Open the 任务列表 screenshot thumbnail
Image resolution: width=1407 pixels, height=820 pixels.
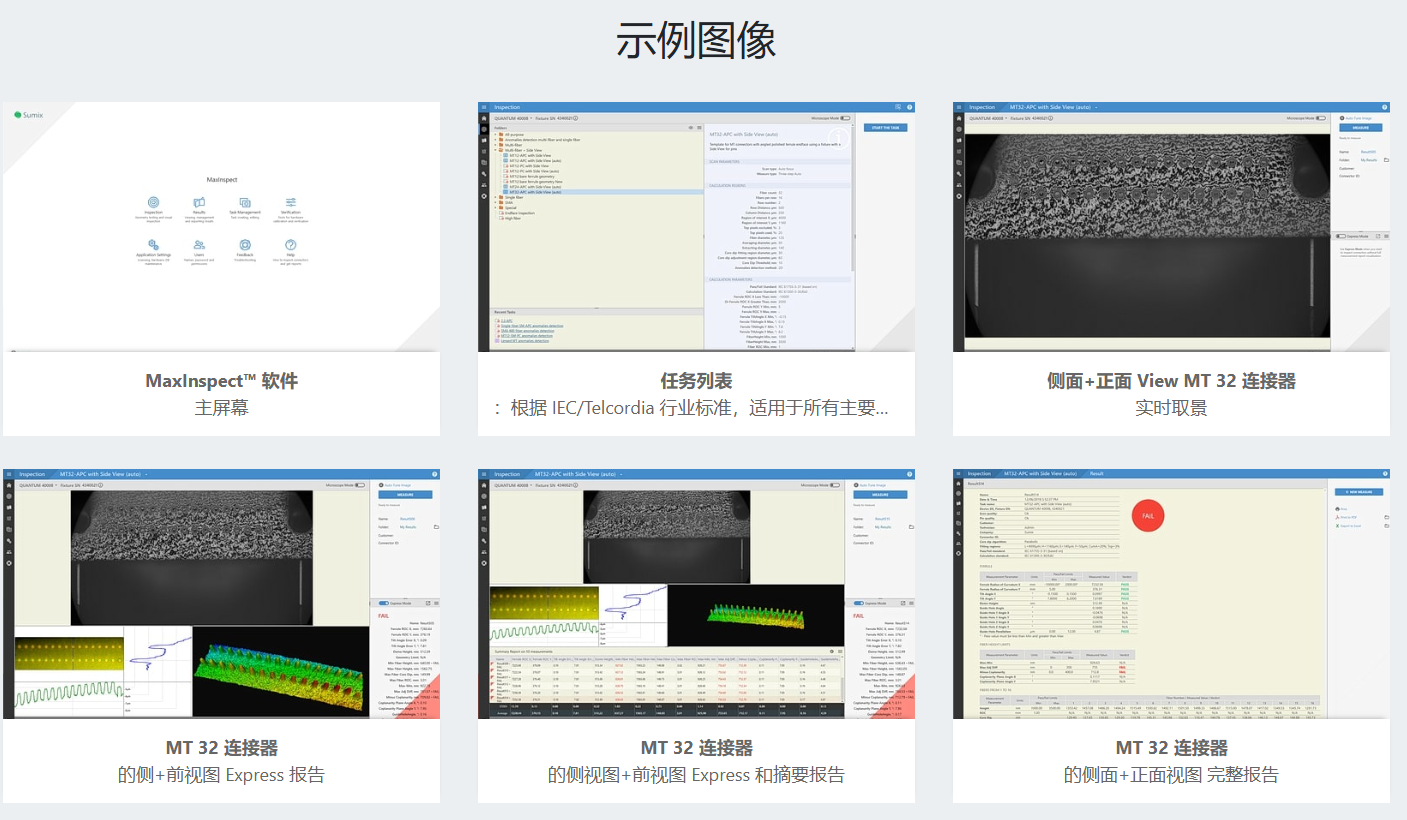point(696,226)
